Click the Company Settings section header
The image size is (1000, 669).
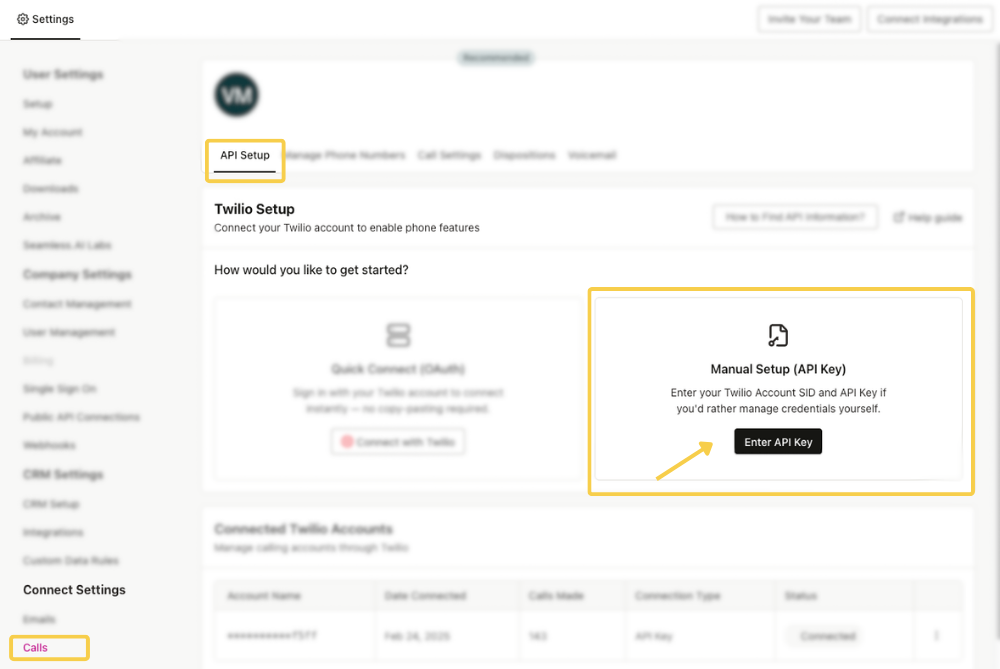pyautogui.click(x=77, y=274)
